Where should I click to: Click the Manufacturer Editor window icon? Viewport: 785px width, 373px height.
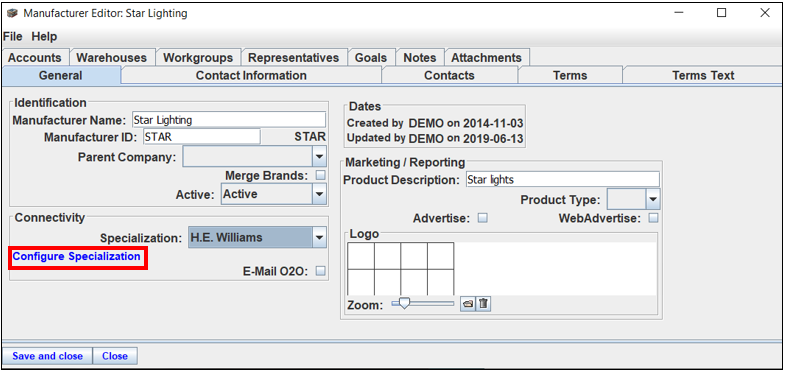point(12,13)
